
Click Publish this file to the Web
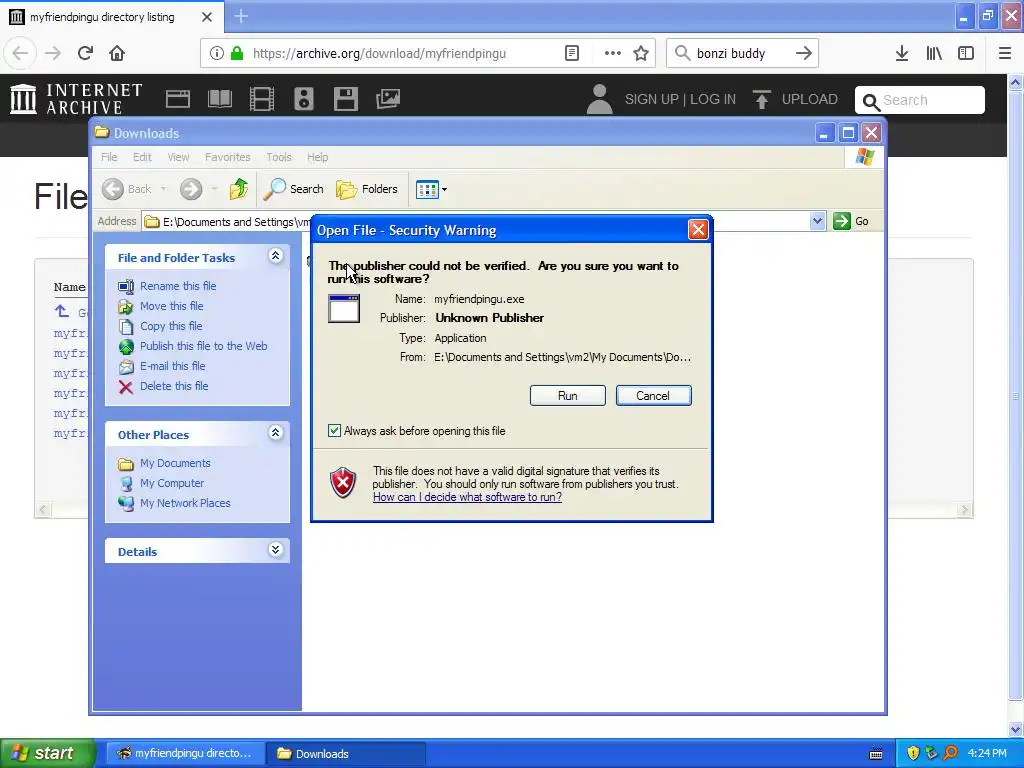(203, 346)
